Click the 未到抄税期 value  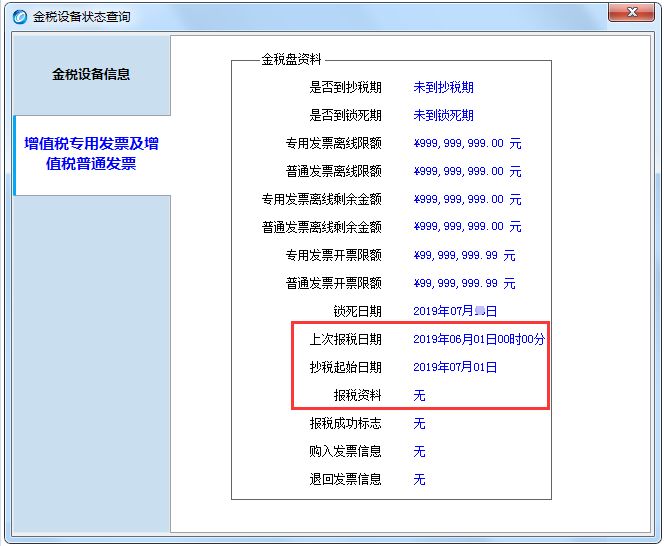coord(443,87)
